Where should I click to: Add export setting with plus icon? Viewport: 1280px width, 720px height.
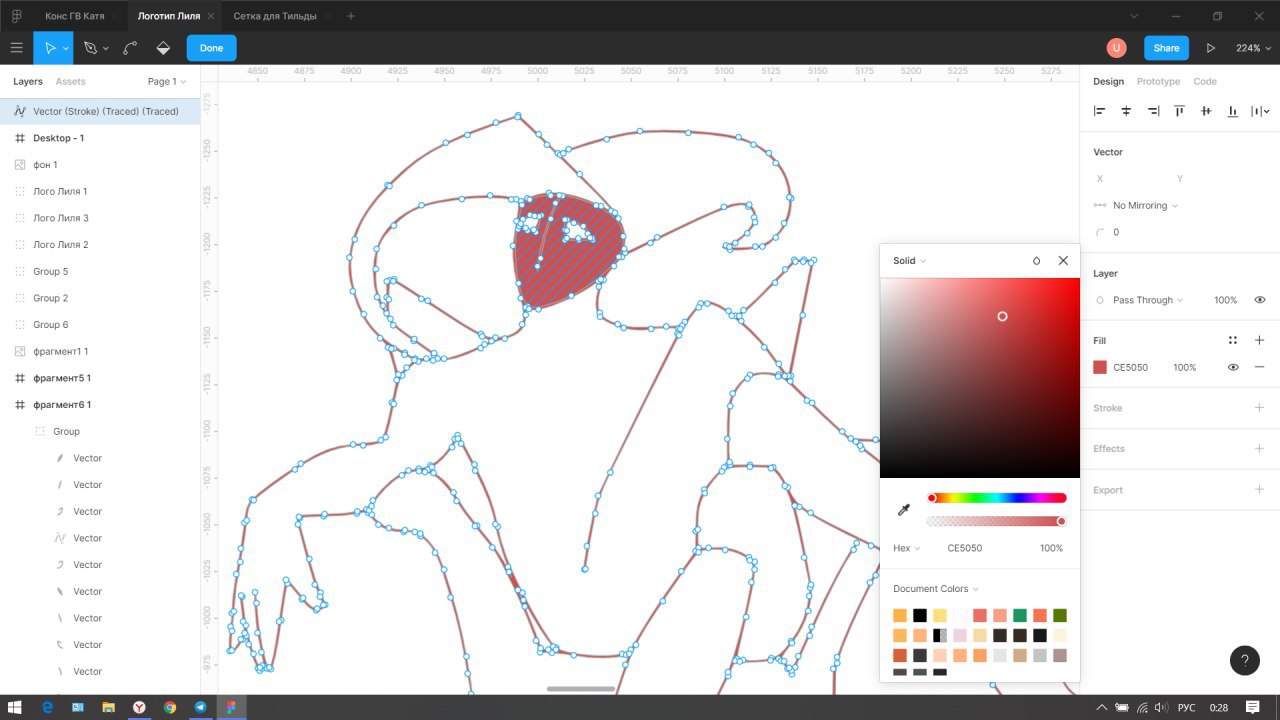pyautogui.click(x=1260, y=490)
